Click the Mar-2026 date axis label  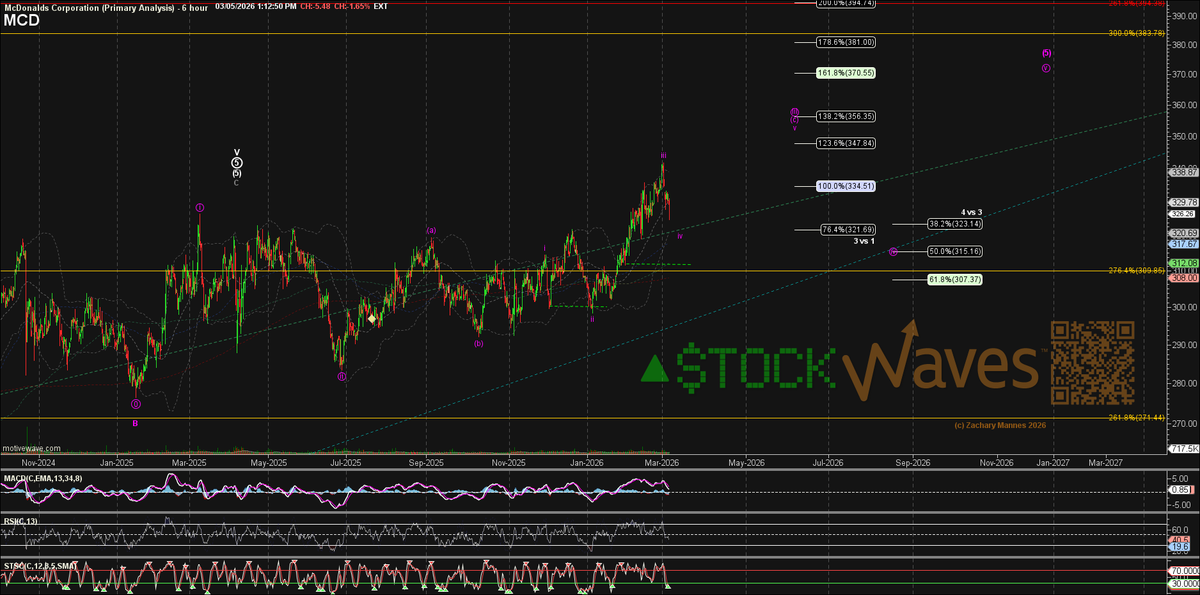pyautogui.click(x=661, y=463)
